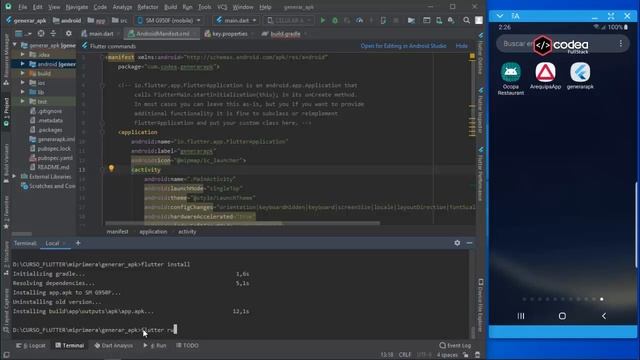Click the Hide link in Flutter commands bar

coord(462,46)
